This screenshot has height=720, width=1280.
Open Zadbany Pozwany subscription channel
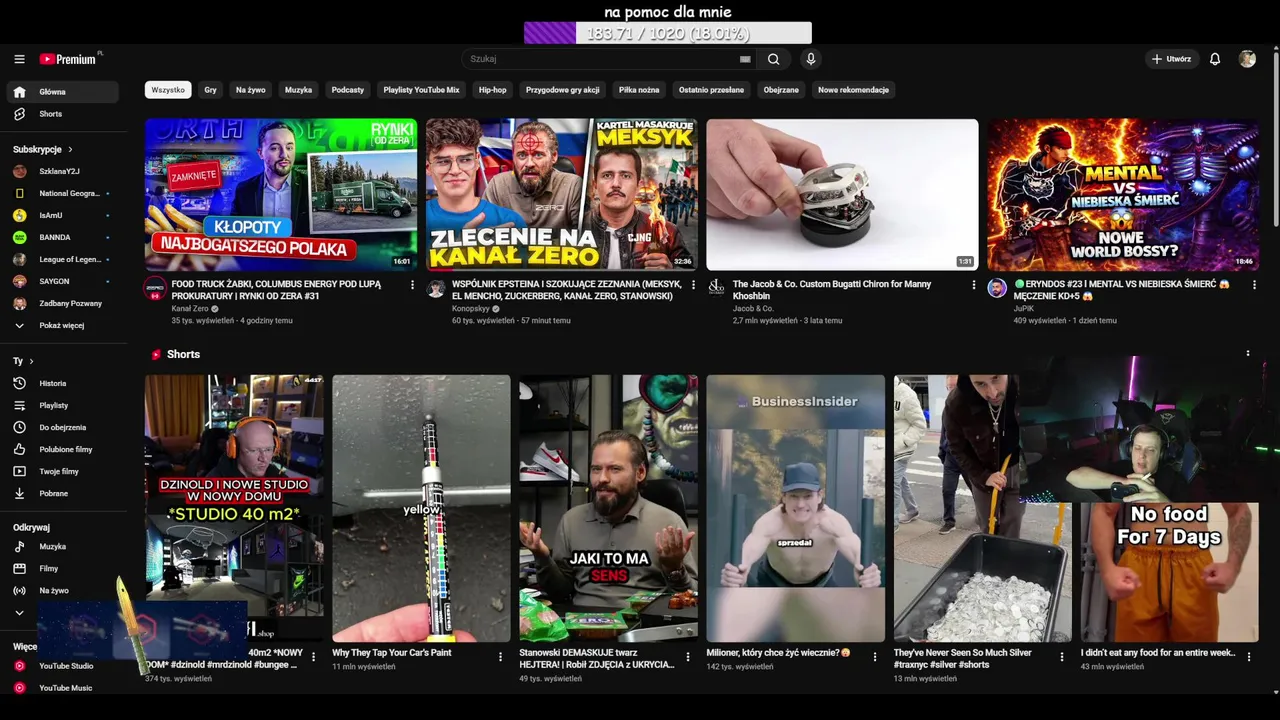pos(63,303)
